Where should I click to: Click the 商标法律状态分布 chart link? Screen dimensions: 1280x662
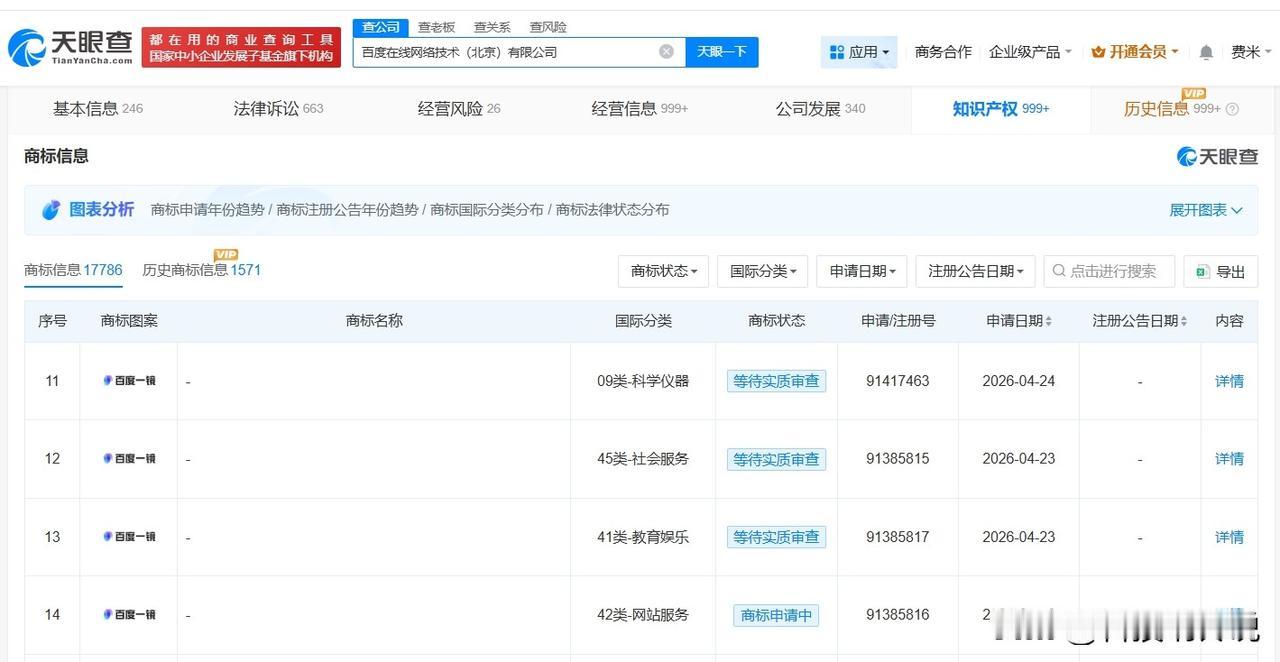(x=612, y=210)
